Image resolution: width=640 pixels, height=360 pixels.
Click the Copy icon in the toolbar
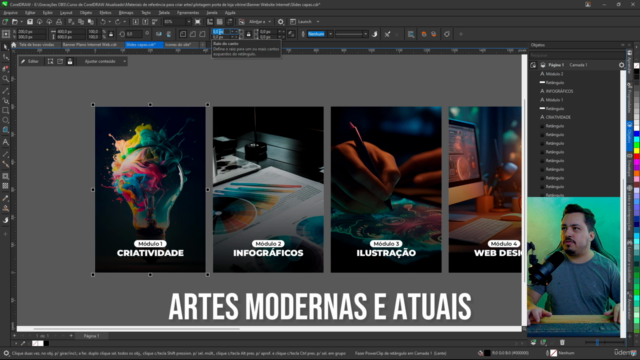point(81,22)
